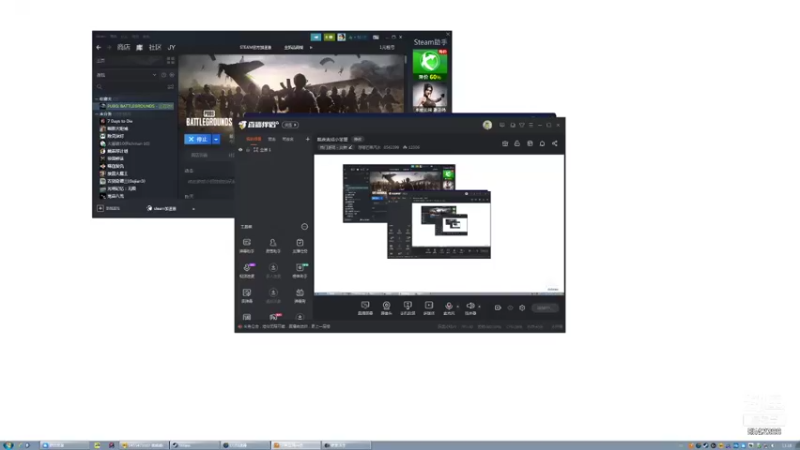Click the start live pill button
This screenshot has width=800, height=450.
[x=544, y=308]
